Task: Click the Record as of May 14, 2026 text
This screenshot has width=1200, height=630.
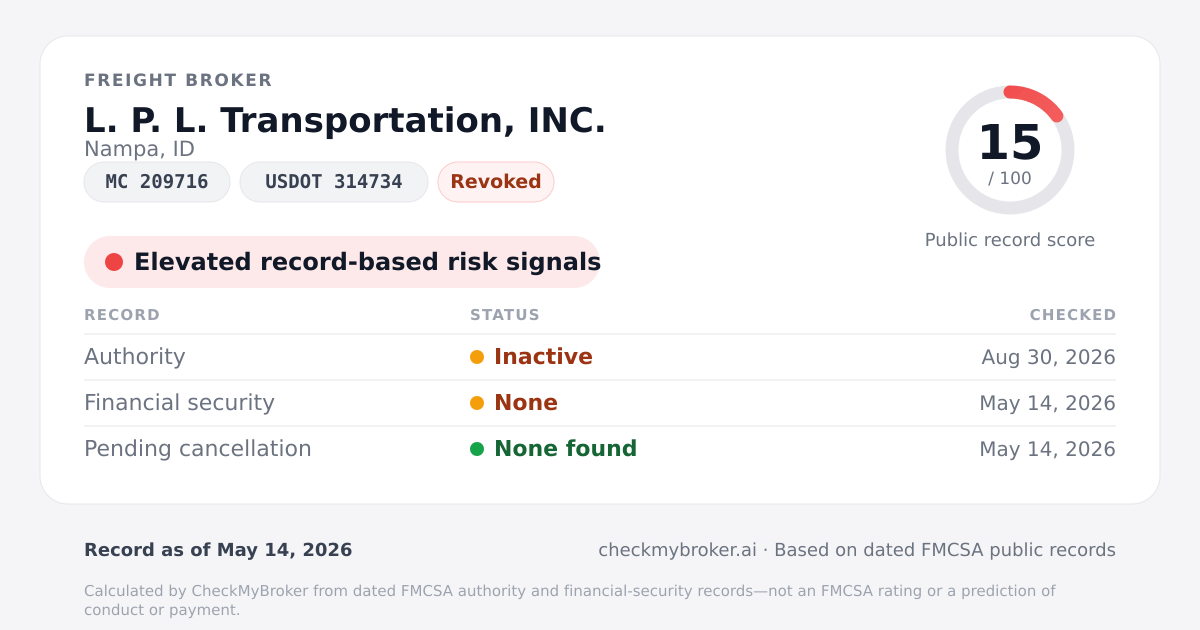Action: pyautogui.click(x=218, y=550)
